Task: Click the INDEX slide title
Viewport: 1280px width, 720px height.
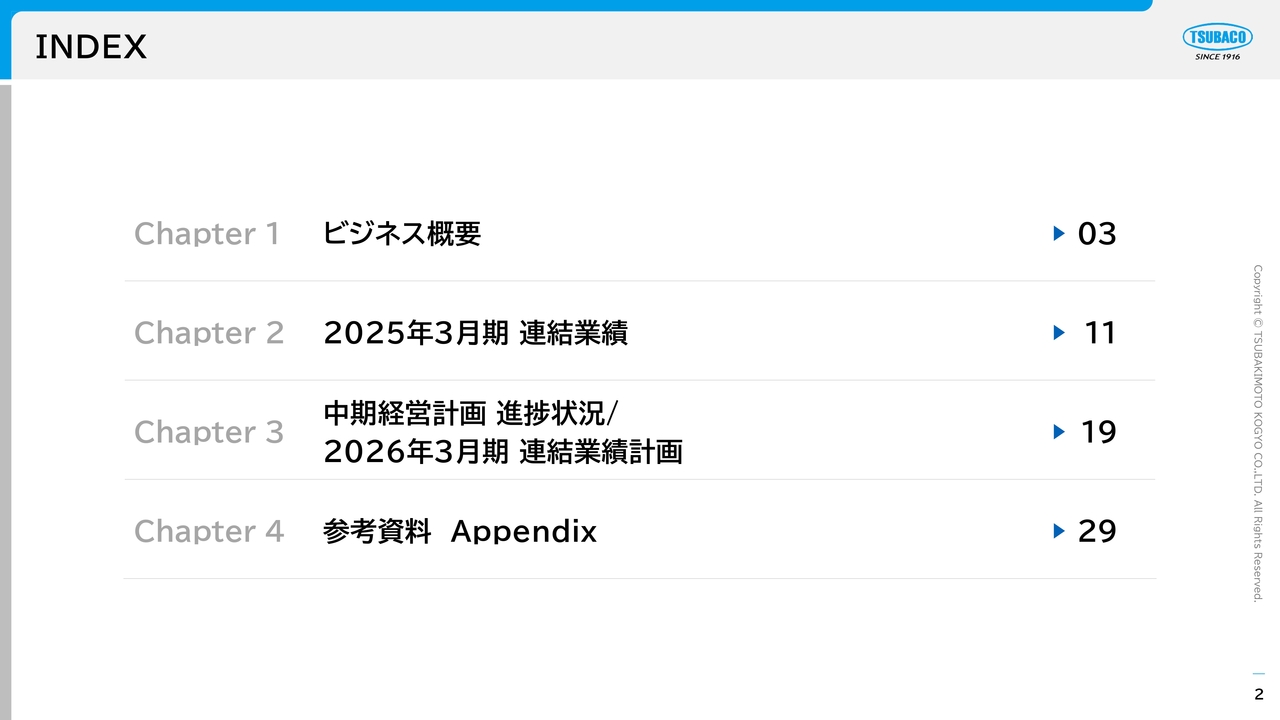Action: (91, 46)
